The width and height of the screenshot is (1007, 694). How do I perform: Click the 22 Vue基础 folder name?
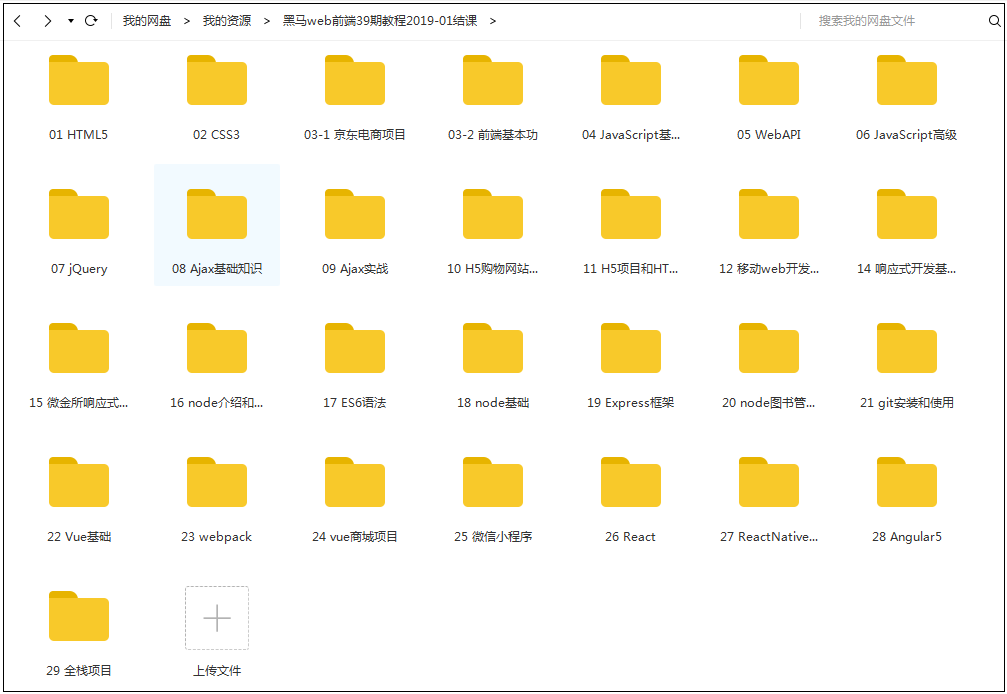[x=79, y=537]
